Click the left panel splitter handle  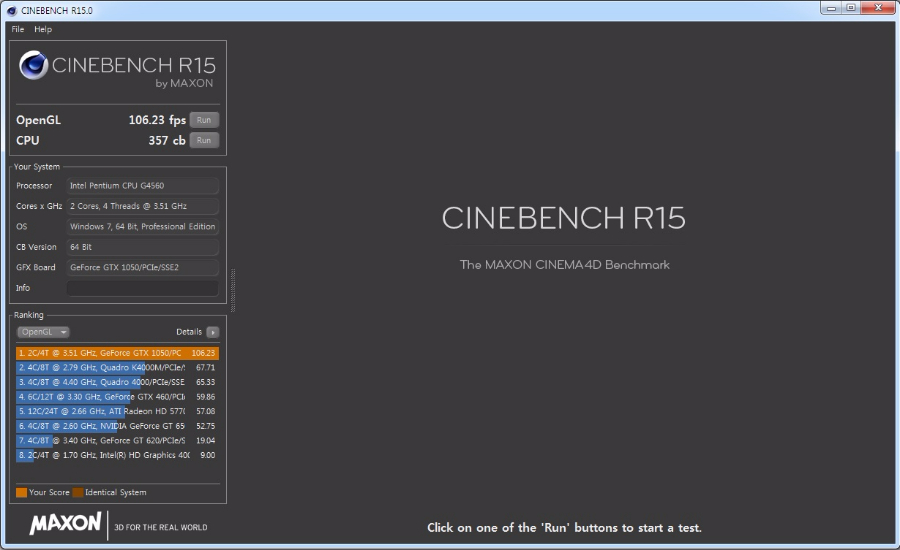tap(233, 290)
